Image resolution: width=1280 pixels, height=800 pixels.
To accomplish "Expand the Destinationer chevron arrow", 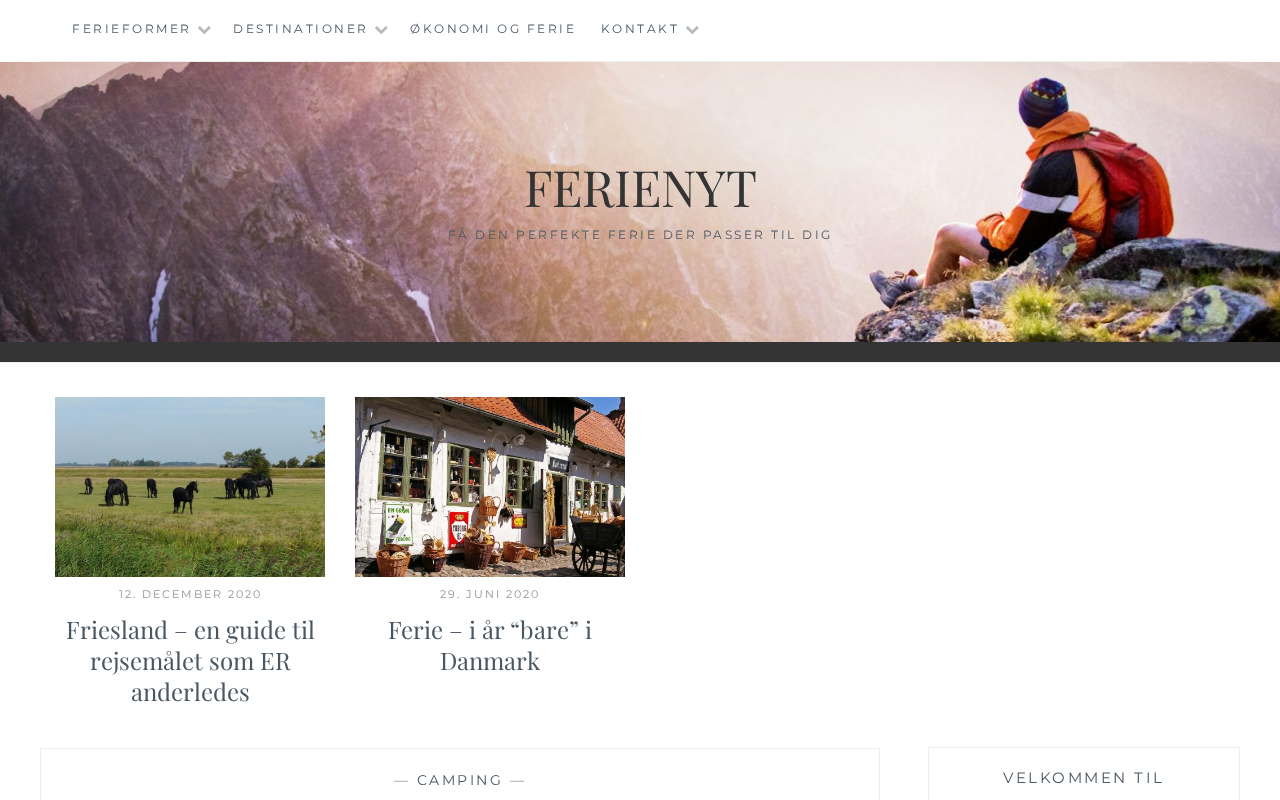I will (381, 30).
